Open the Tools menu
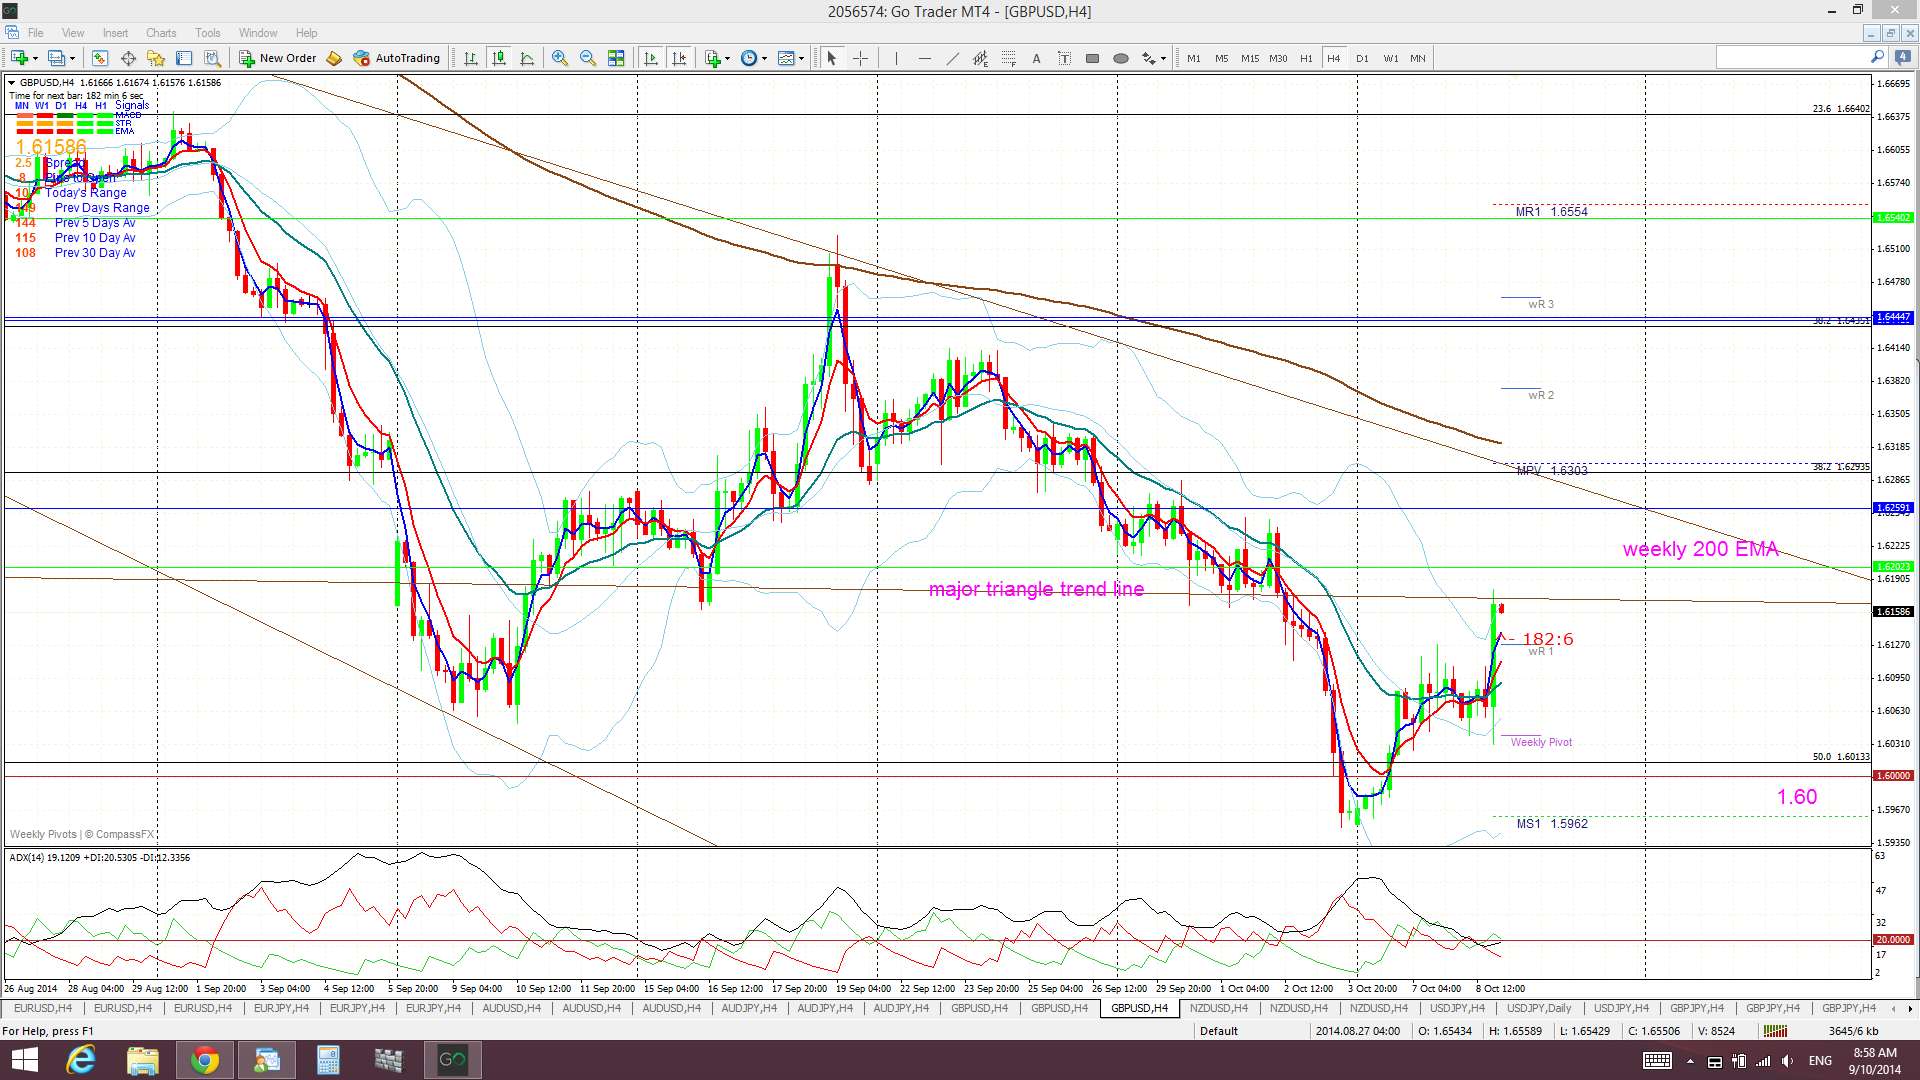Image resolution: width=1920 pixels, height=1080 pixels. tap(208, 33)
